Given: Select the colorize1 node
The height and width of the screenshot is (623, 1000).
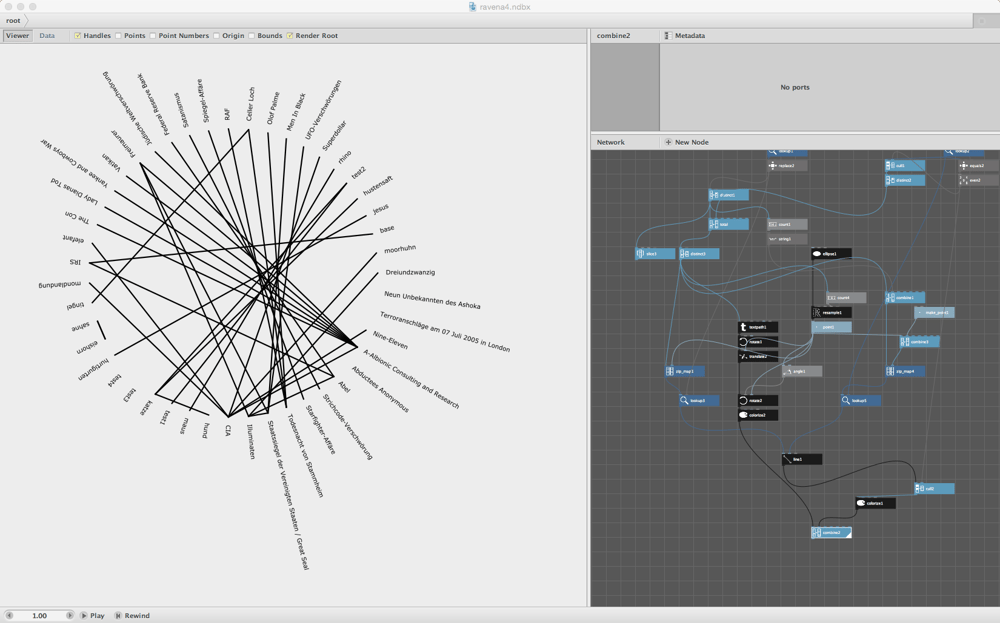Looking at the screenshot, I should (875, 503).
